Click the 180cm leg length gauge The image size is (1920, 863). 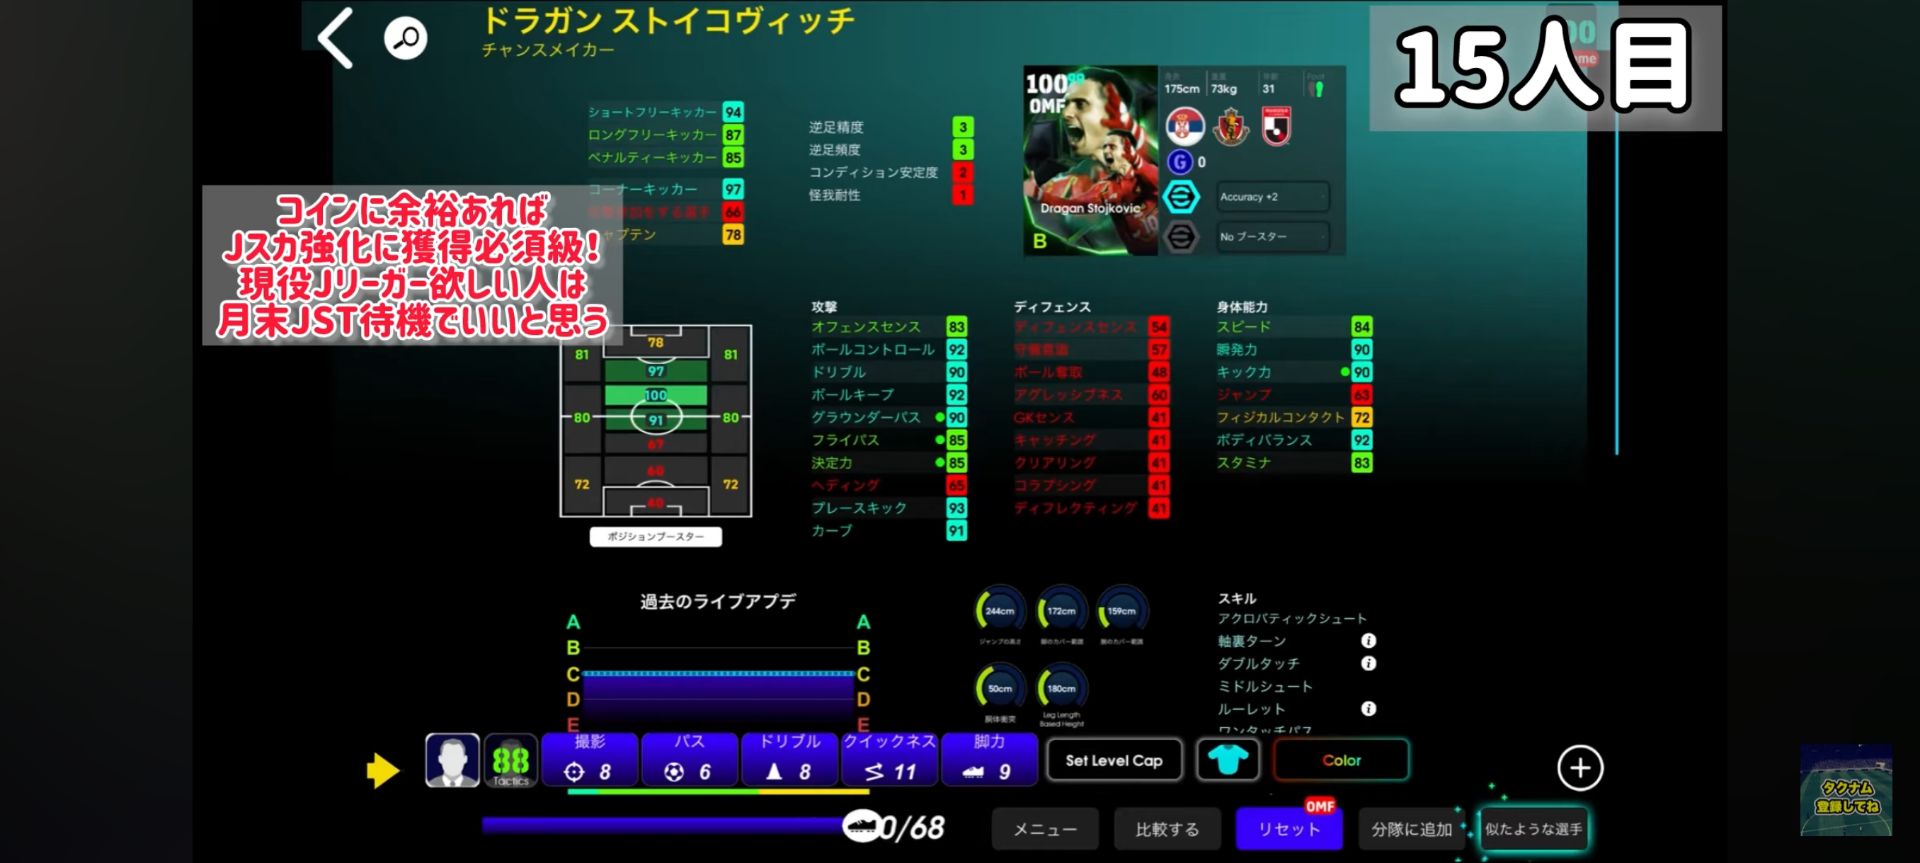(1061, 688)
